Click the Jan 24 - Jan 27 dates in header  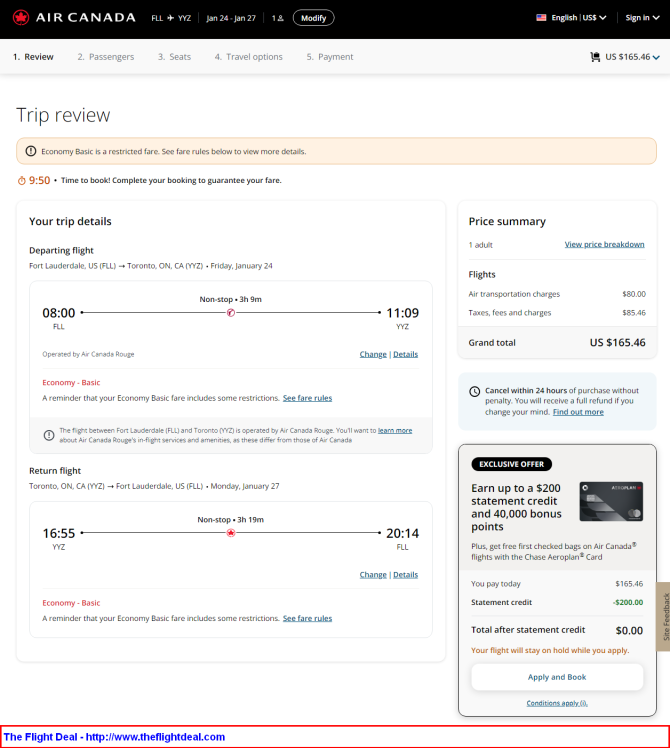pyautogui.click(x=231, y=18)
